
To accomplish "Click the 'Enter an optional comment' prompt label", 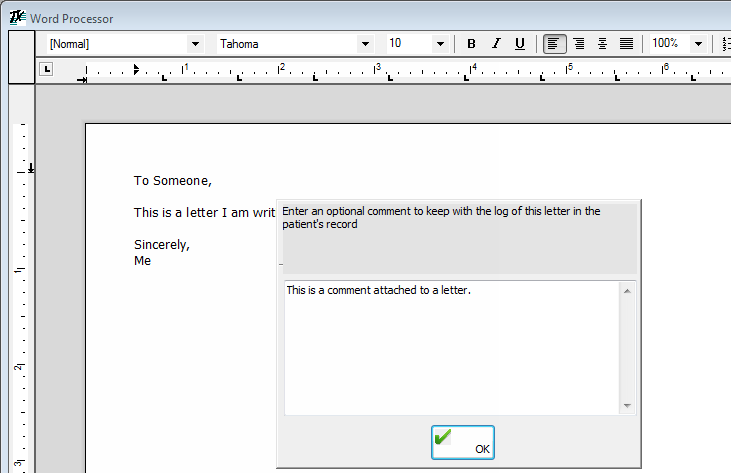I will (x=441, y=218).
